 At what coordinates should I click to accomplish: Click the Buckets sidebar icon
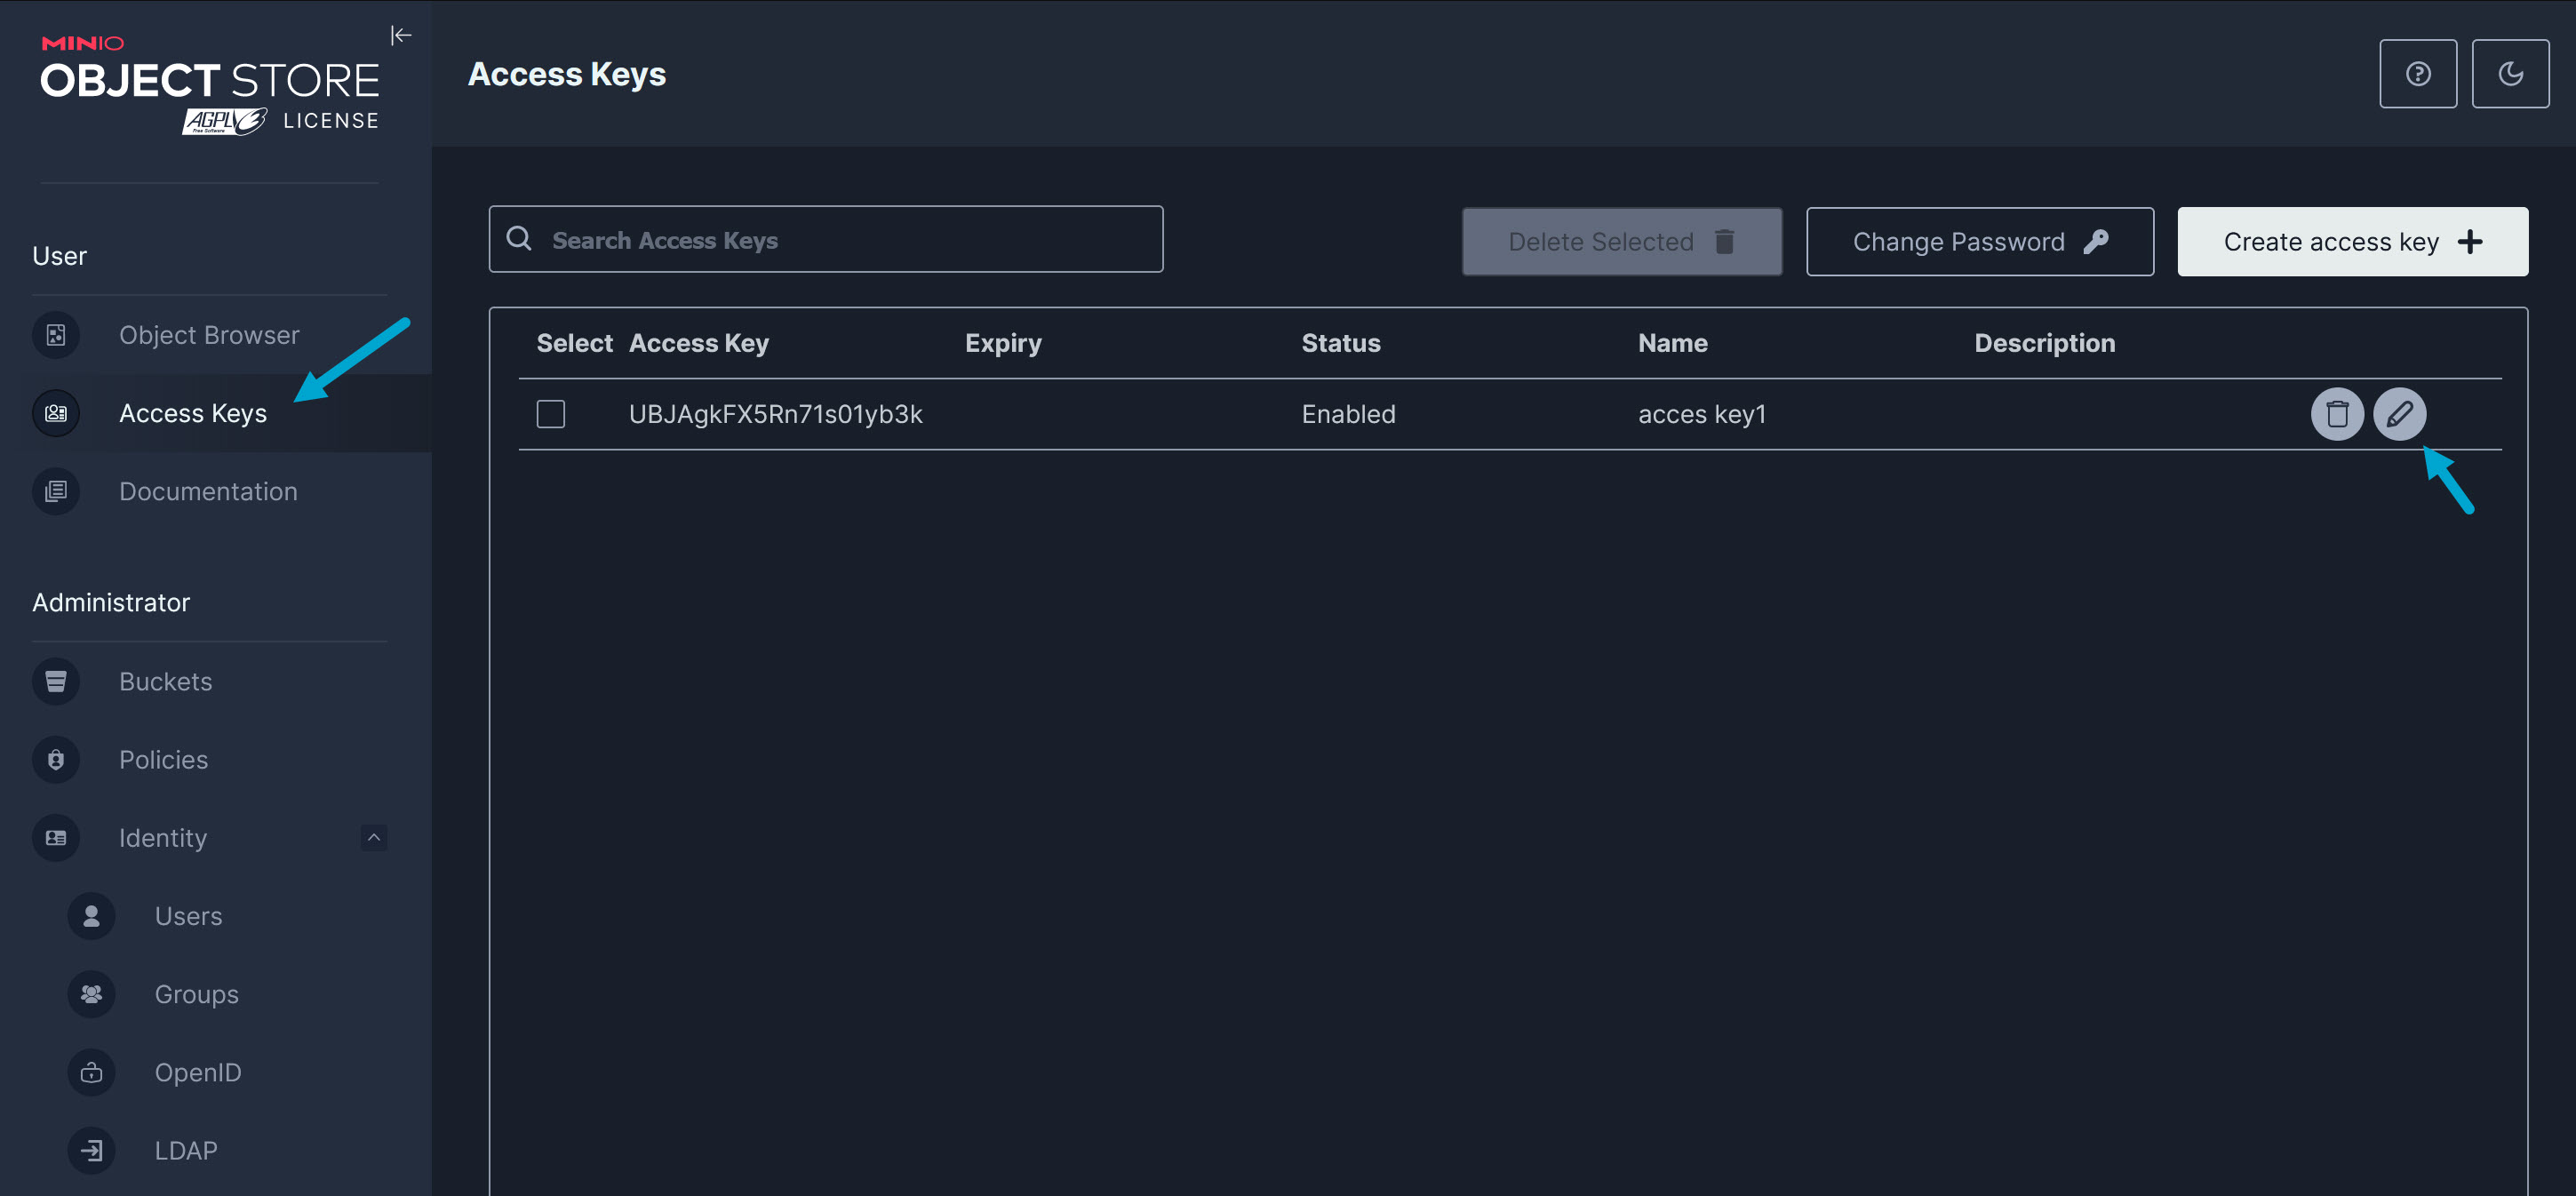point(56,679)
